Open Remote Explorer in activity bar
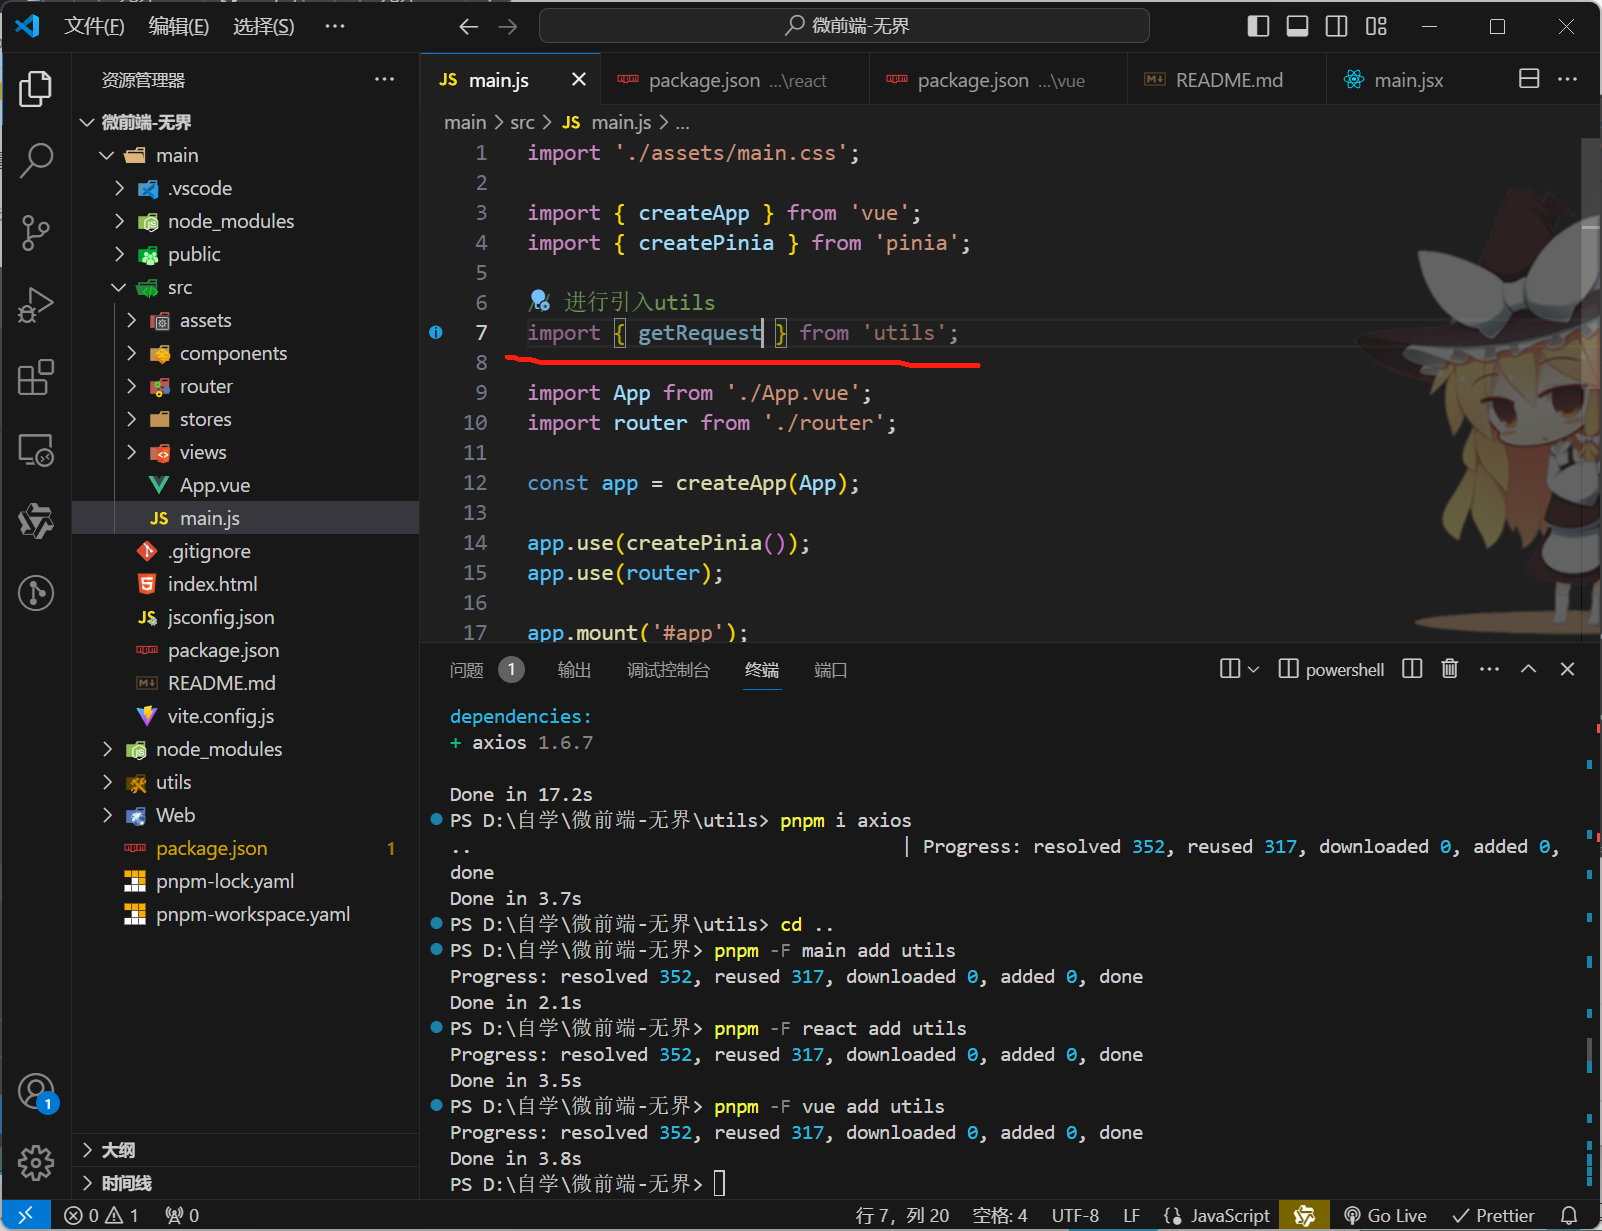The image size is (1602, 1231). (x=36, y=450)
